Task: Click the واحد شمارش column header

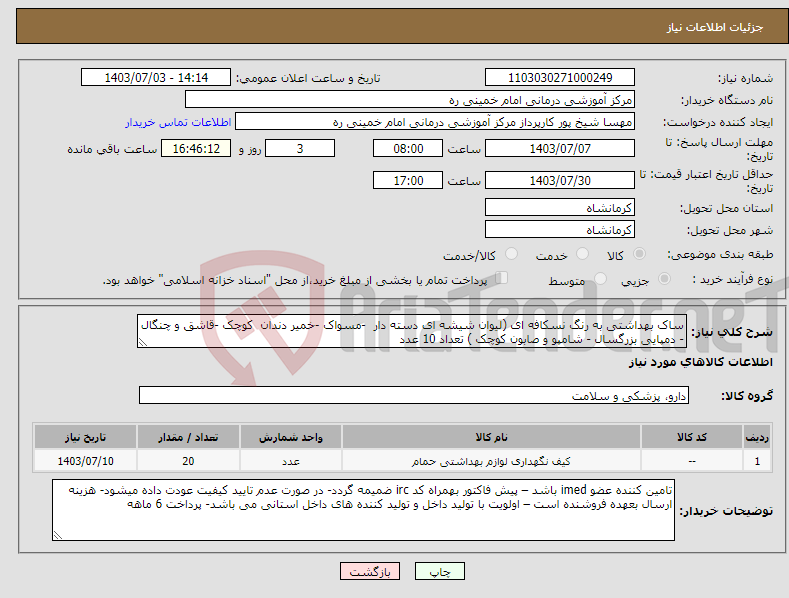Action: (291, 437)
